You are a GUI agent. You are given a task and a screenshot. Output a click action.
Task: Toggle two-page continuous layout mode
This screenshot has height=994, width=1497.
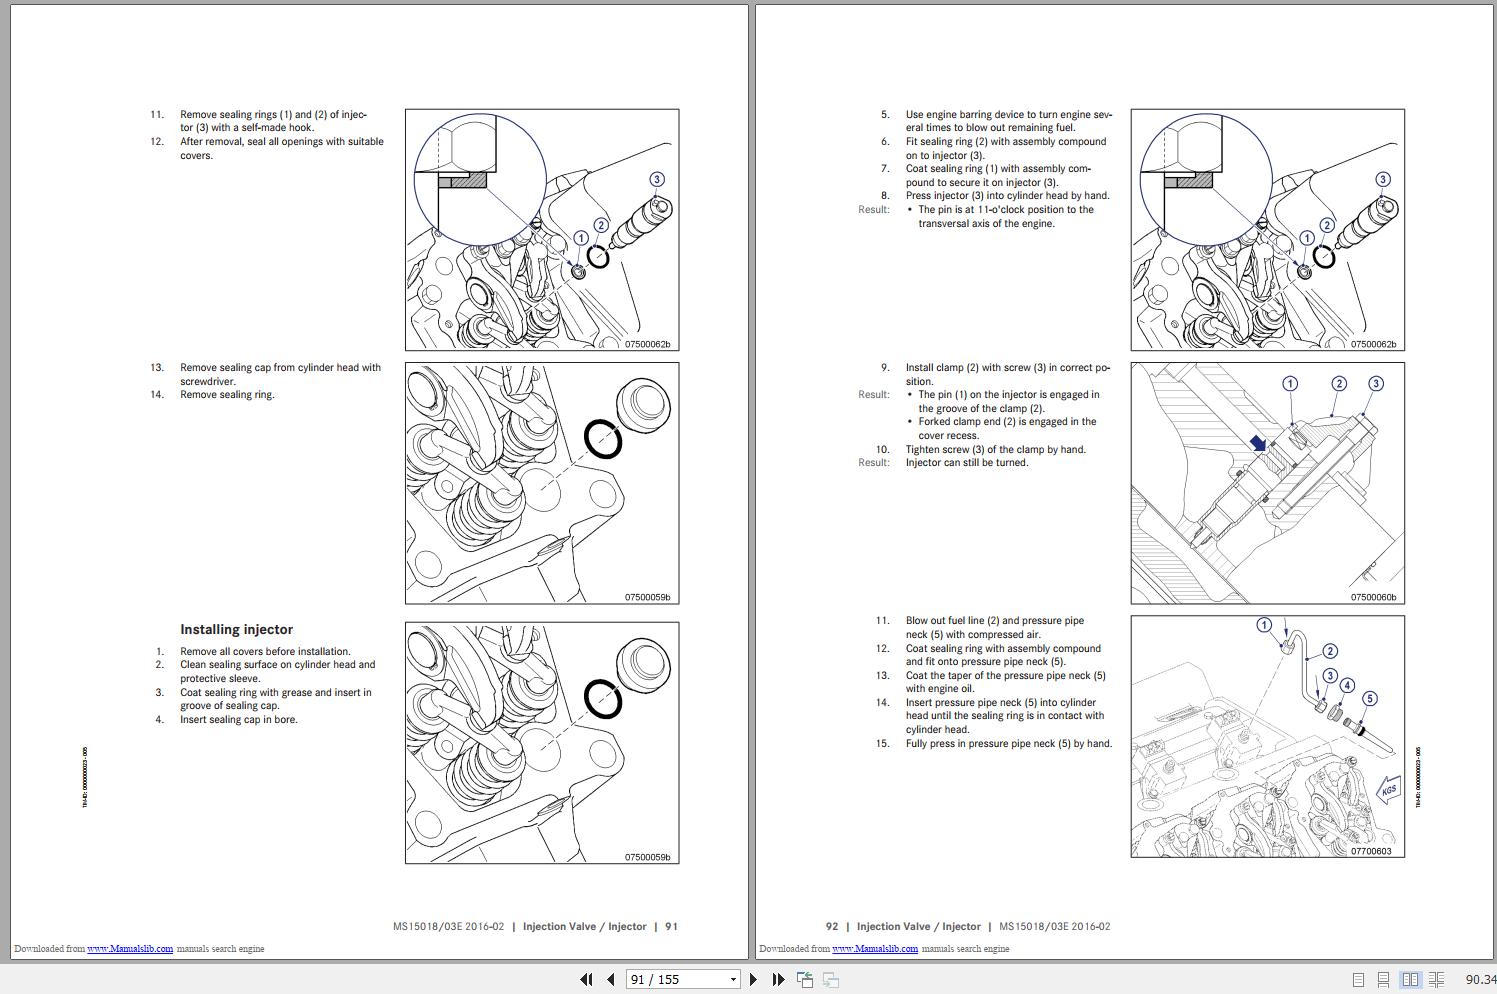pyautogui.click(x=1436, y=980)
